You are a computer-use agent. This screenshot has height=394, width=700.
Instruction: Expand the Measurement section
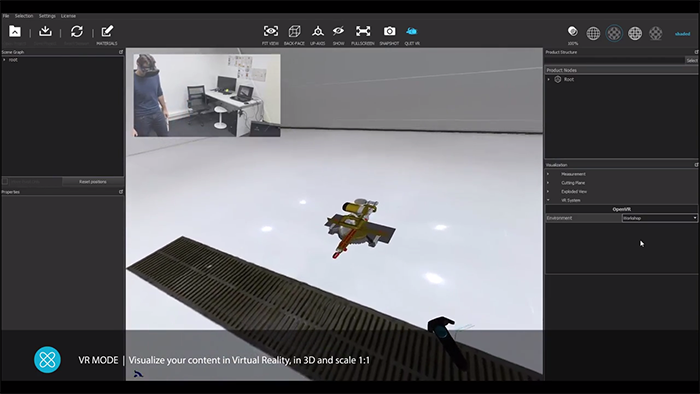[x=573, y=174]
